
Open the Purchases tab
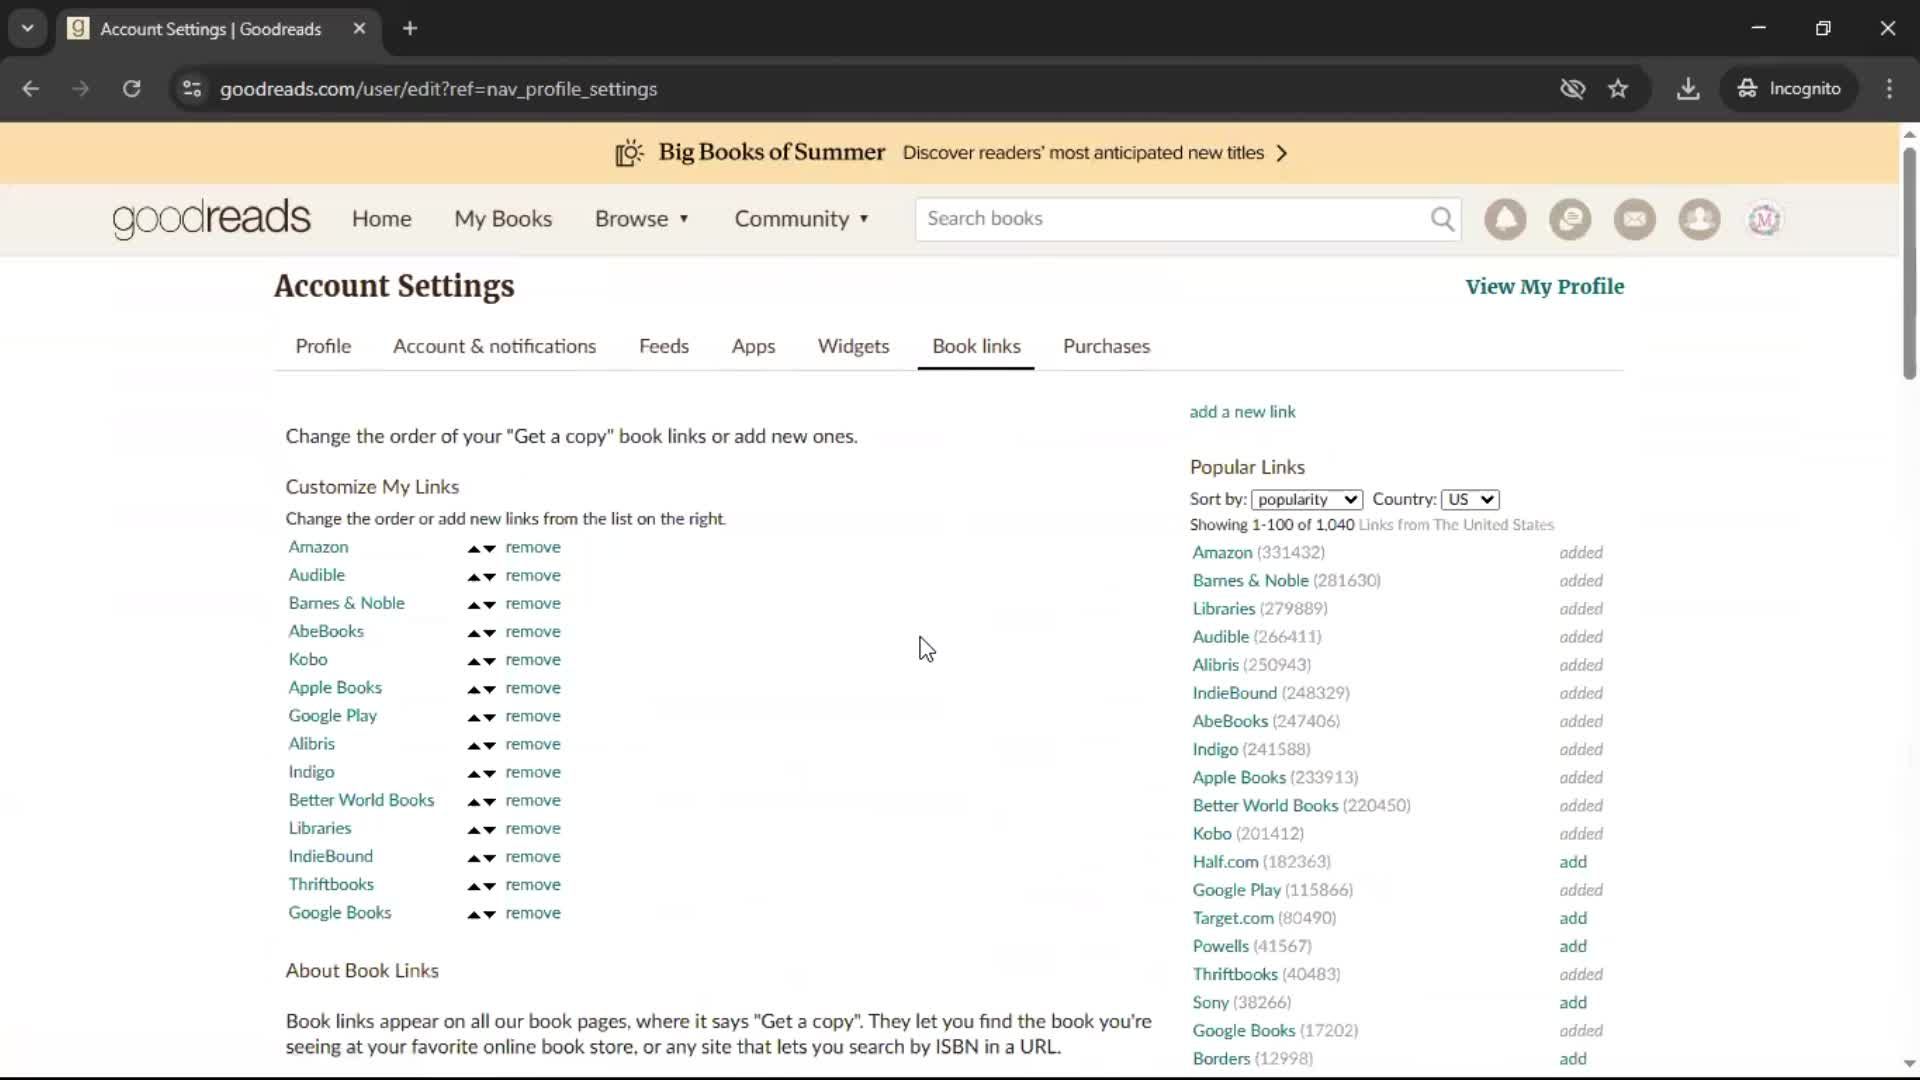point(1106,346)
